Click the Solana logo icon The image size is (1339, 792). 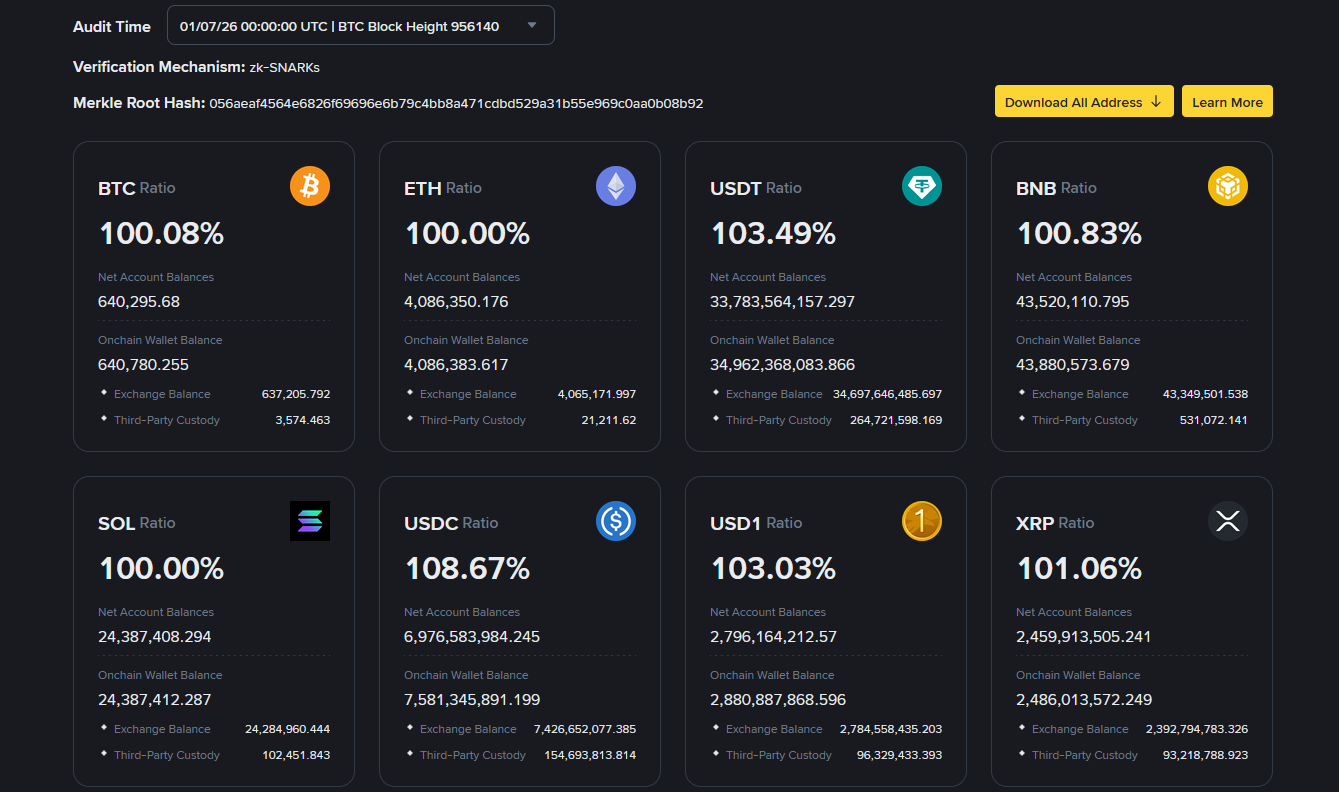(x=310, y=521)
